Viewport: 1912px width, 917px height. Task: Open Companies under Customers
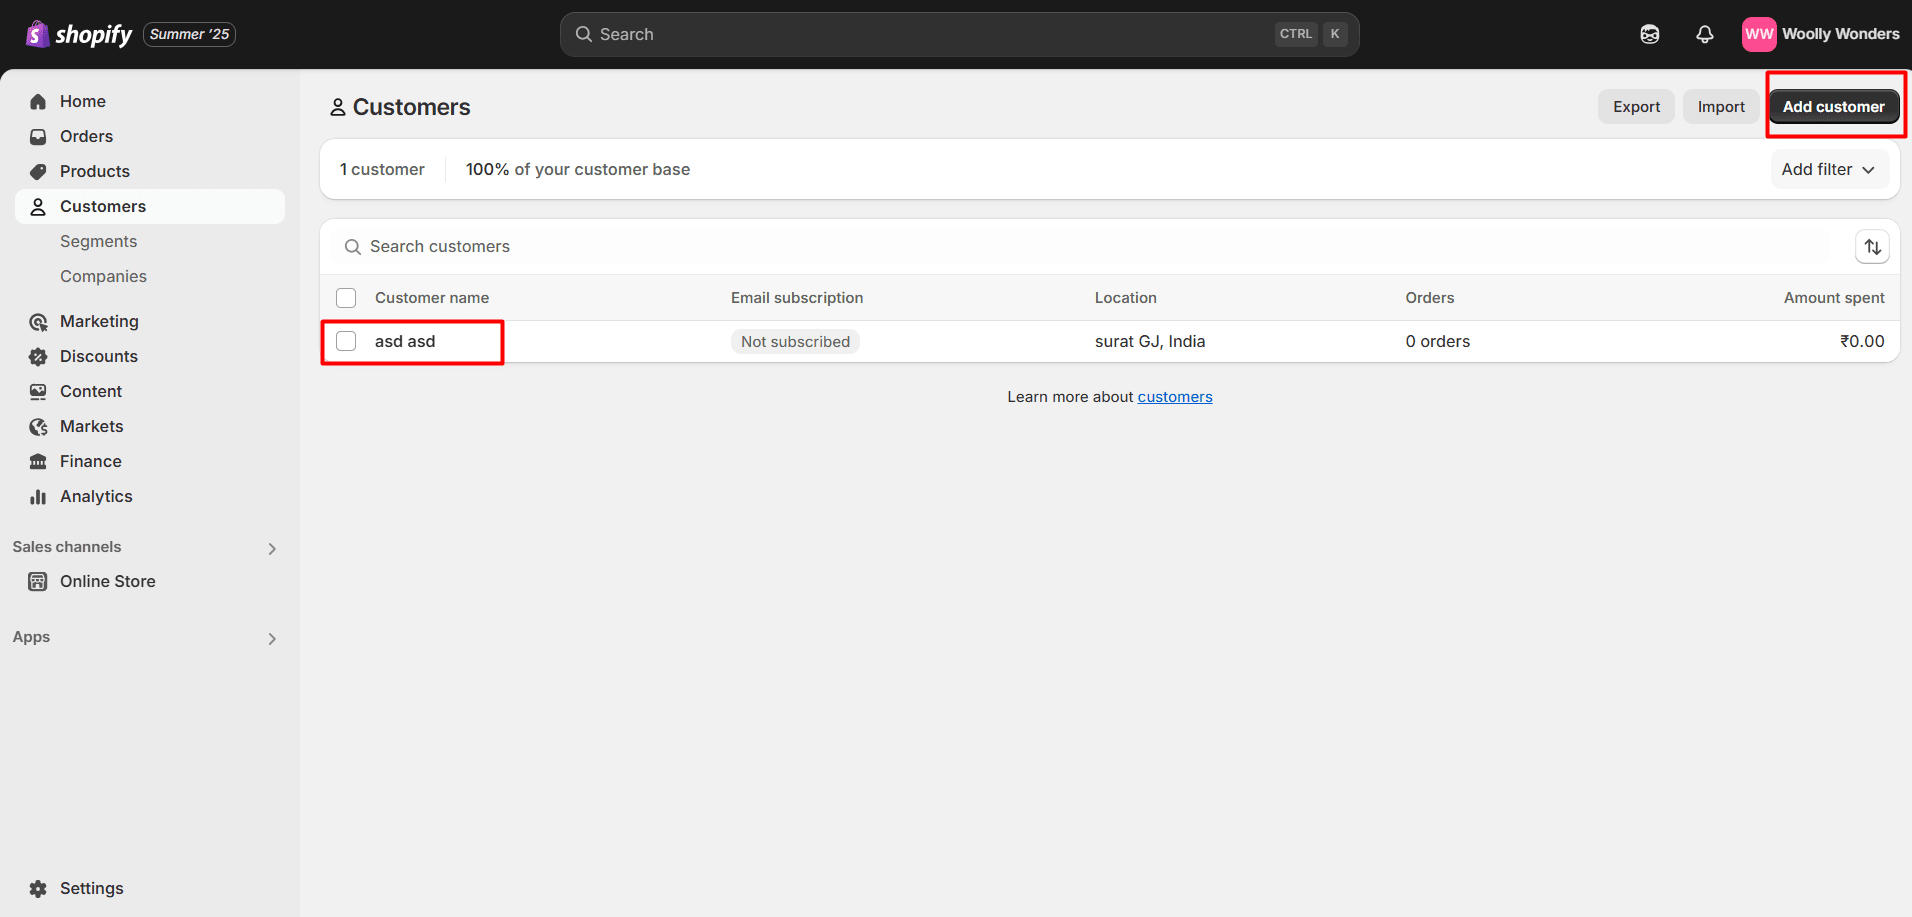click(x=103, y=276)
